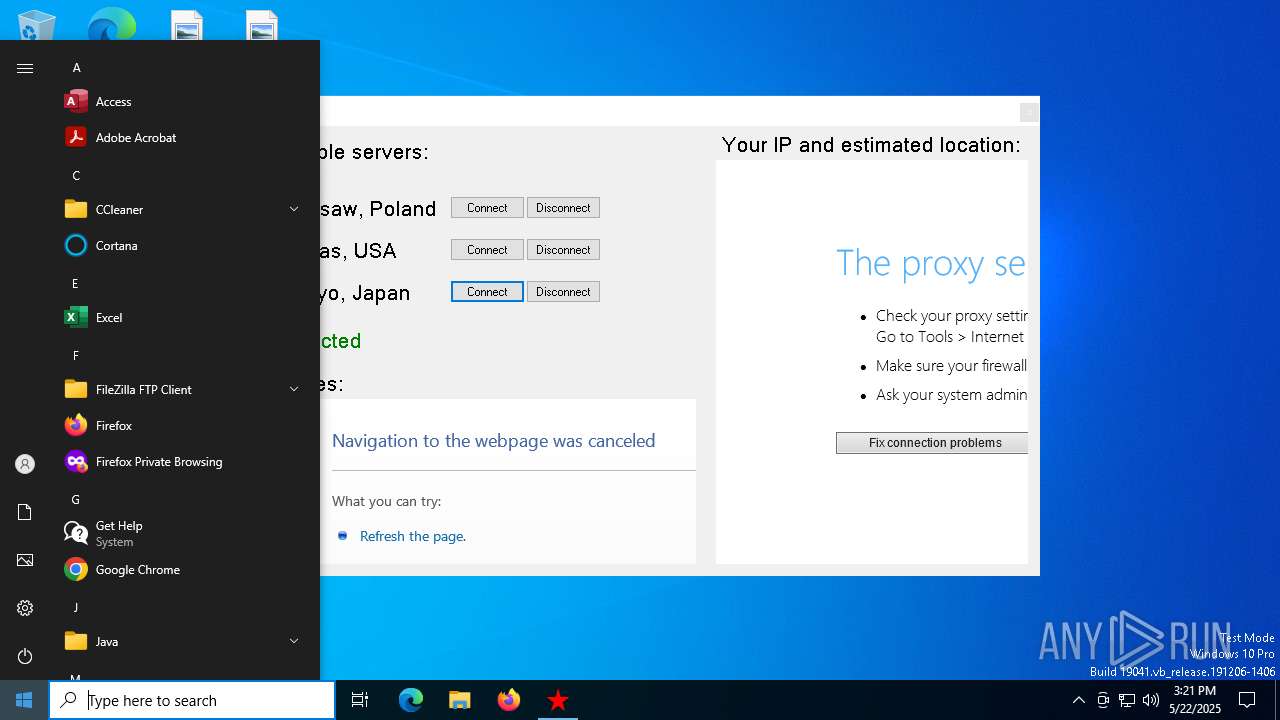Open the notification center icon
Viewport: 1280px width, 720px height.
(1247, 700)
